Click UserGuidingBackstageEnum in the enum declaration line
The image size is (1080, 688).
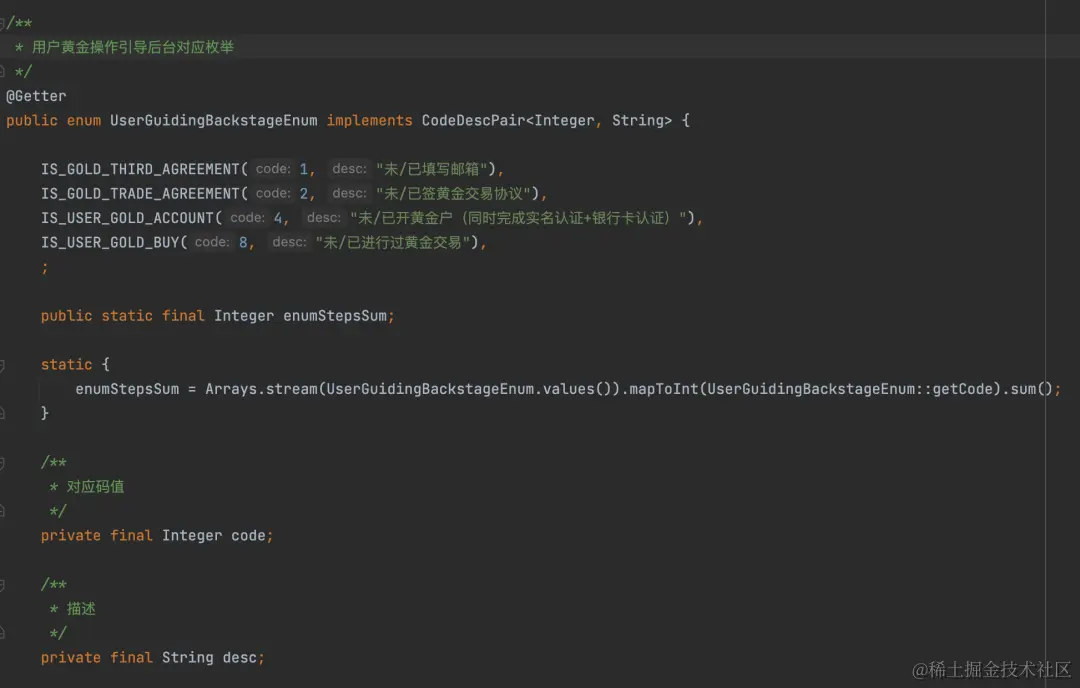pyautogui.click(x=214, y=121)
